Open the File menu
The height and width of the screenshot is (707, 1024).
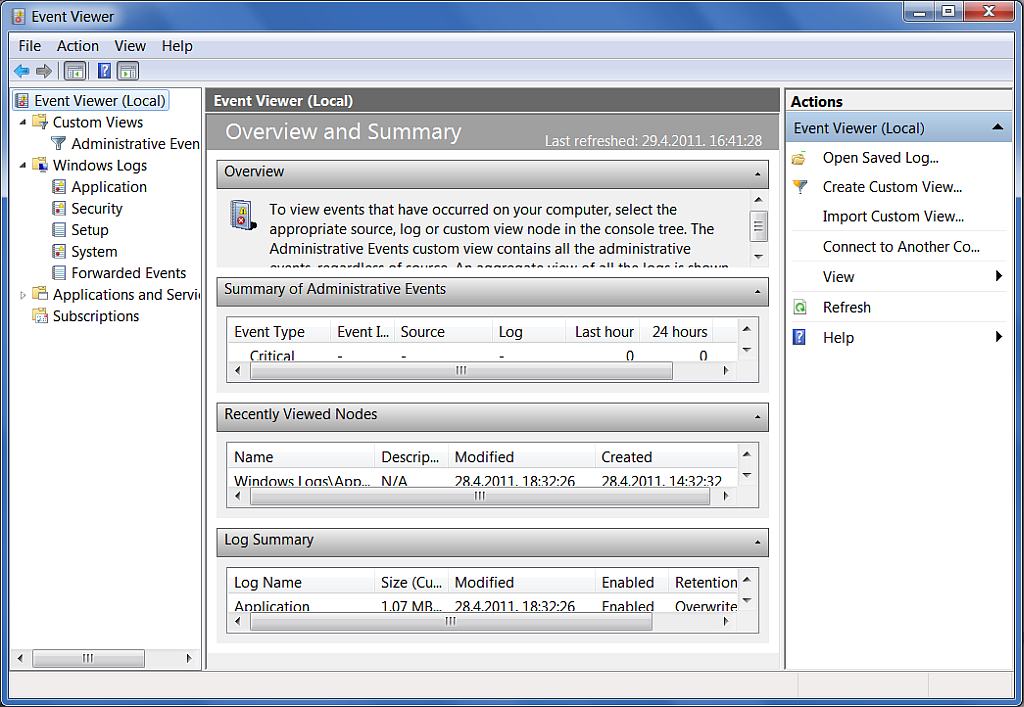click(29, 46)
